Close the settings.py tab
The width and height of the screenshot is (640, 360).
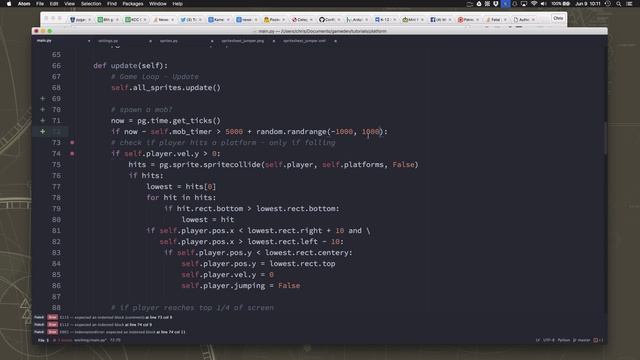tap(150, 41)
